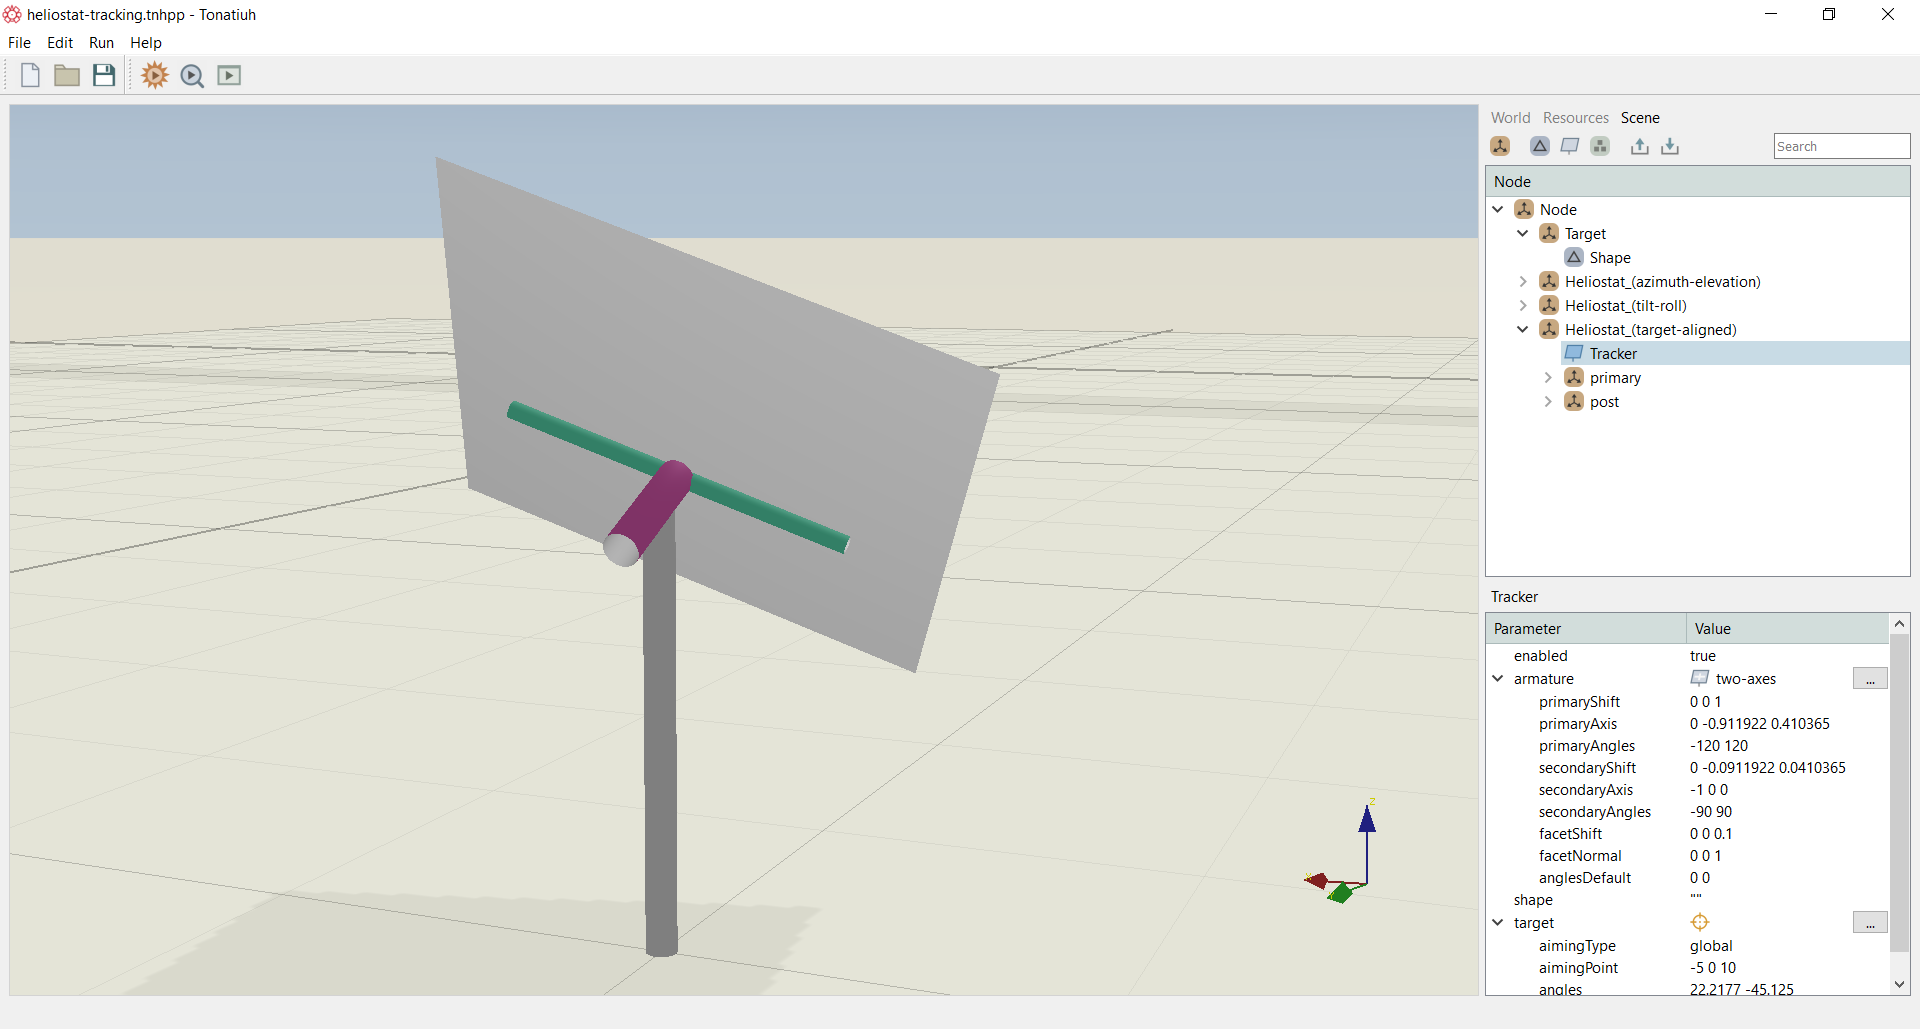The image size is (1920, 1029).
Task: Click the insert component icon
Action: tap(1600, 146)
